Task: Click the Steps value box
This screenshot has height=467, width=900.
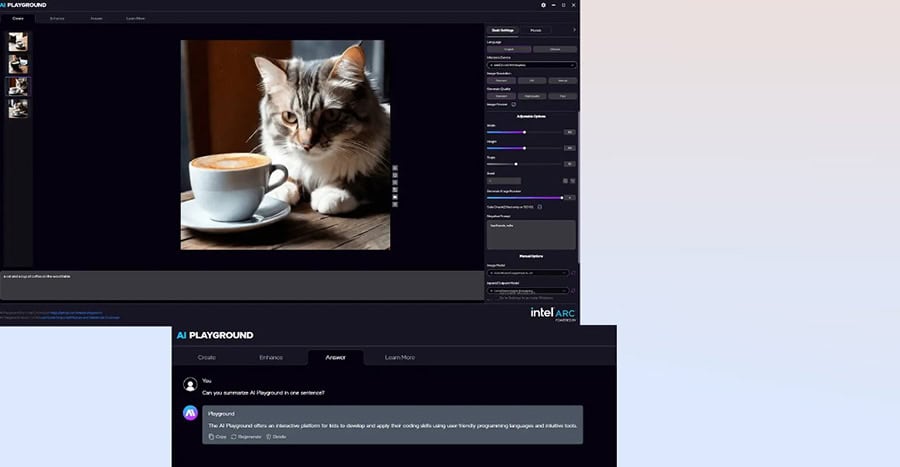Action: [570, 164]
